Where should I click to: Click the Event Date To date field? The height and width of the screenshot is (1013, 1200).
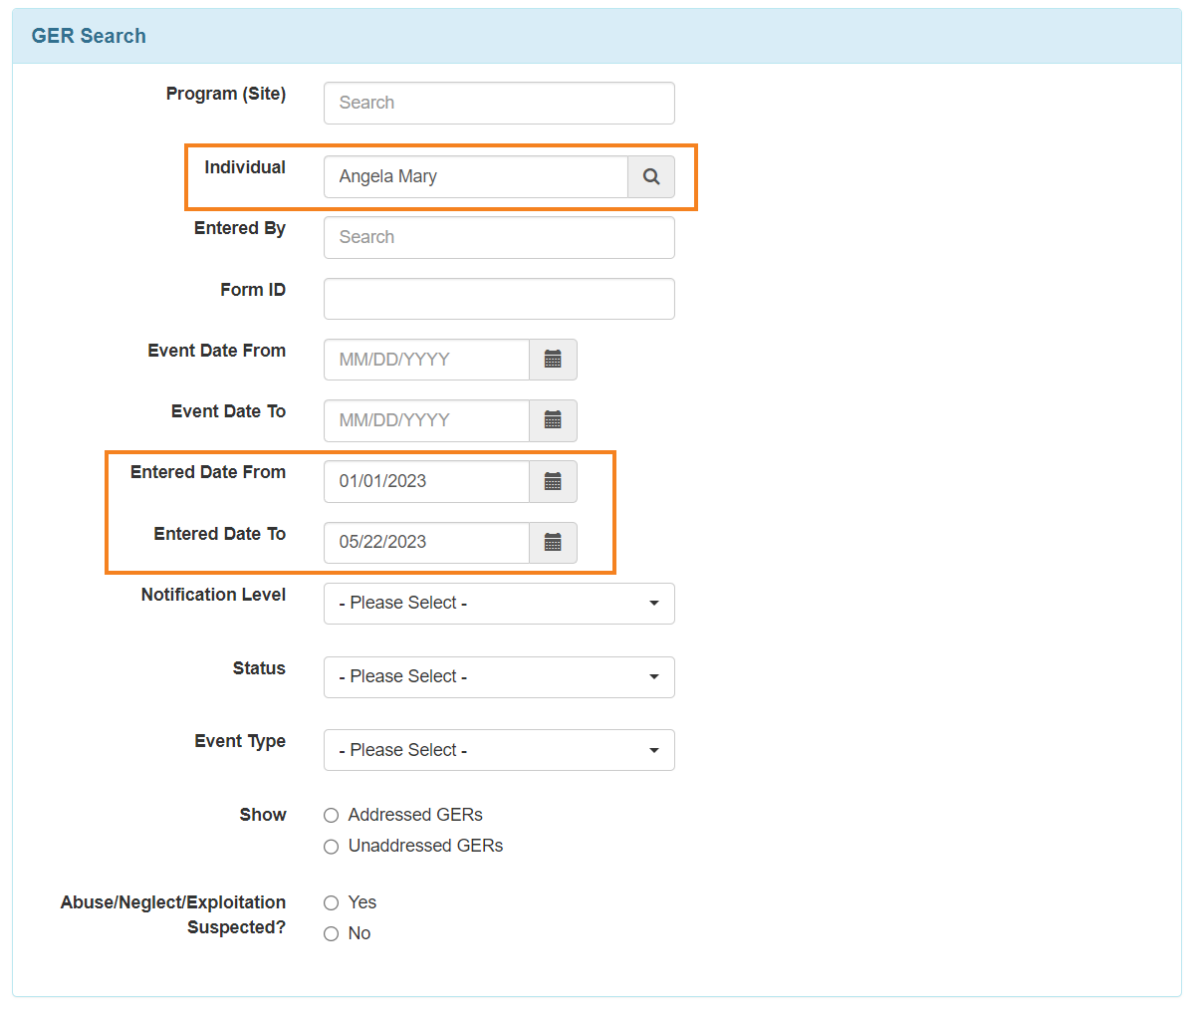426,421
